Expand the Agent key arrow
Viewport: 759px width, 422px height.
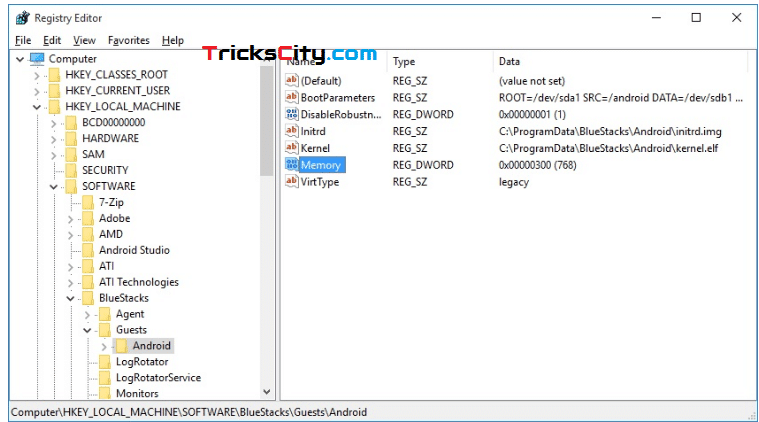tap(88, 315)
